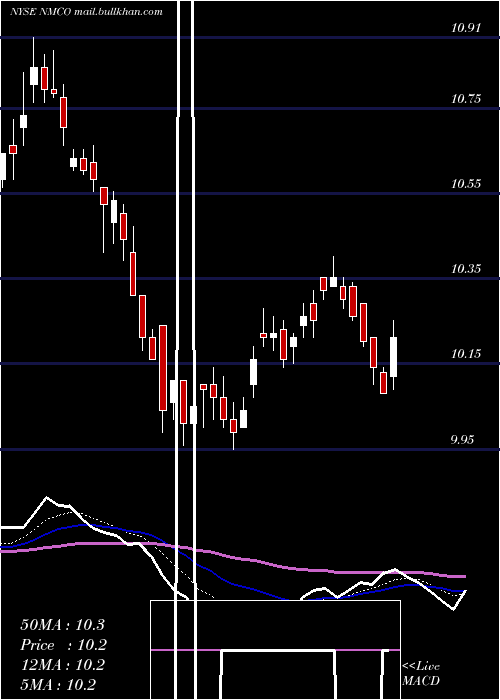The width and height of the screenshot is (500, 700).
Task: Click the 10.75 price axis label
Action: [x=466, y=99]
